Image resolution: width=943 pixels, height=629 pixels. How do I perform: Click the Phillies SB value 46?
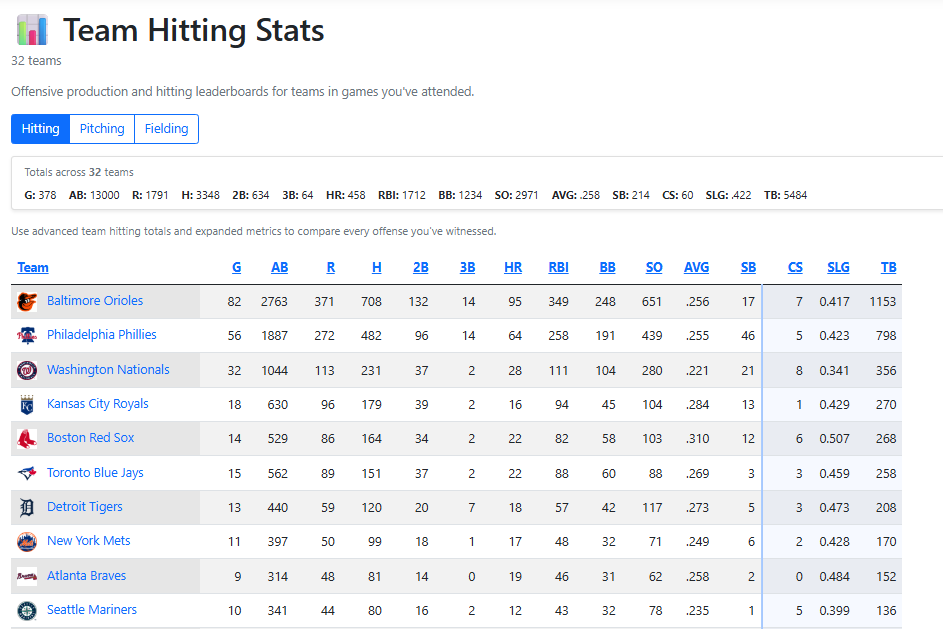pos(748,336)
